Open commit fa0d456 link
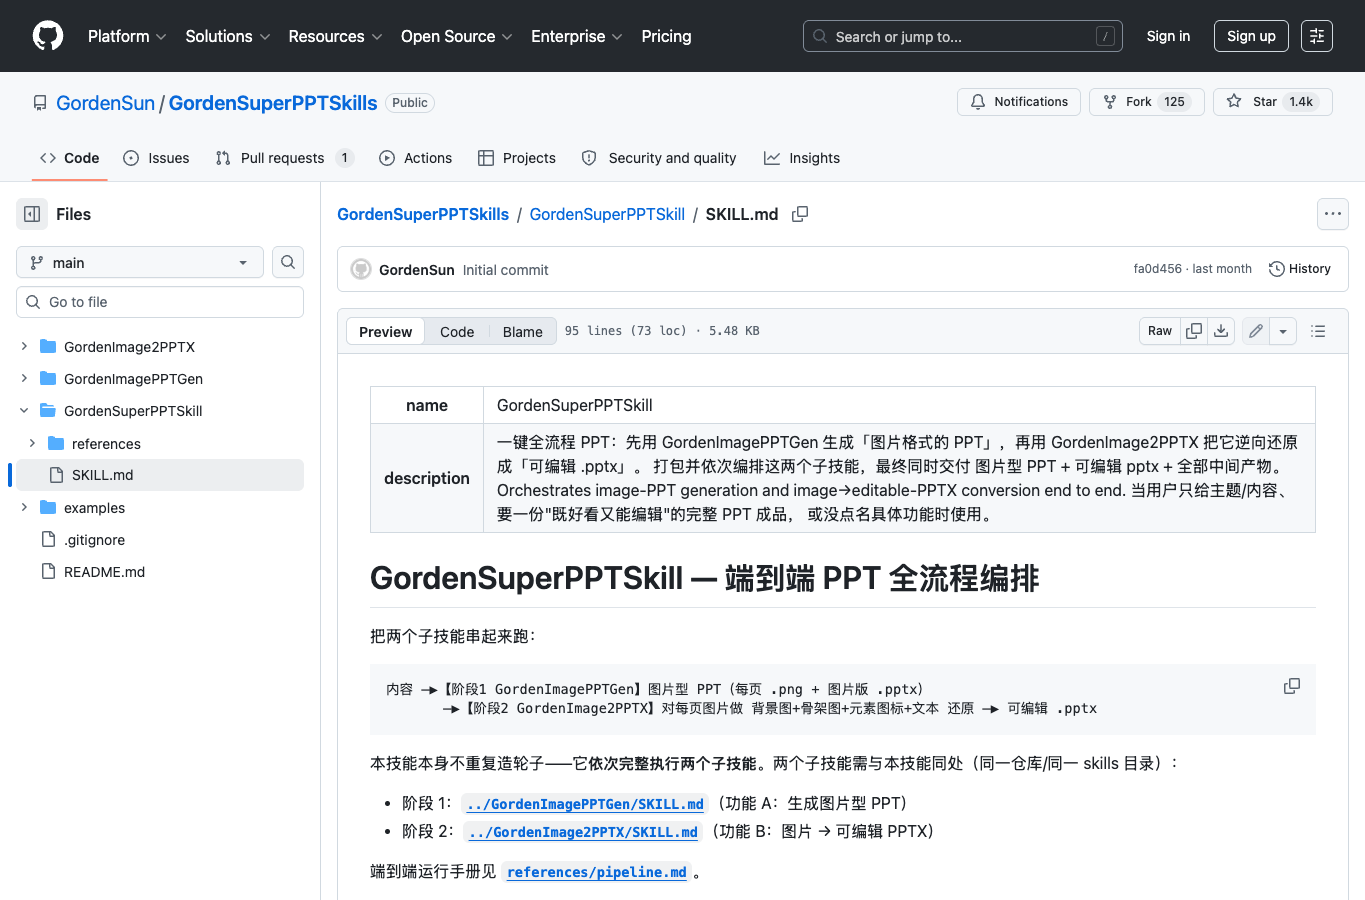This screenshot has width=1365, height=900. 1157,269
